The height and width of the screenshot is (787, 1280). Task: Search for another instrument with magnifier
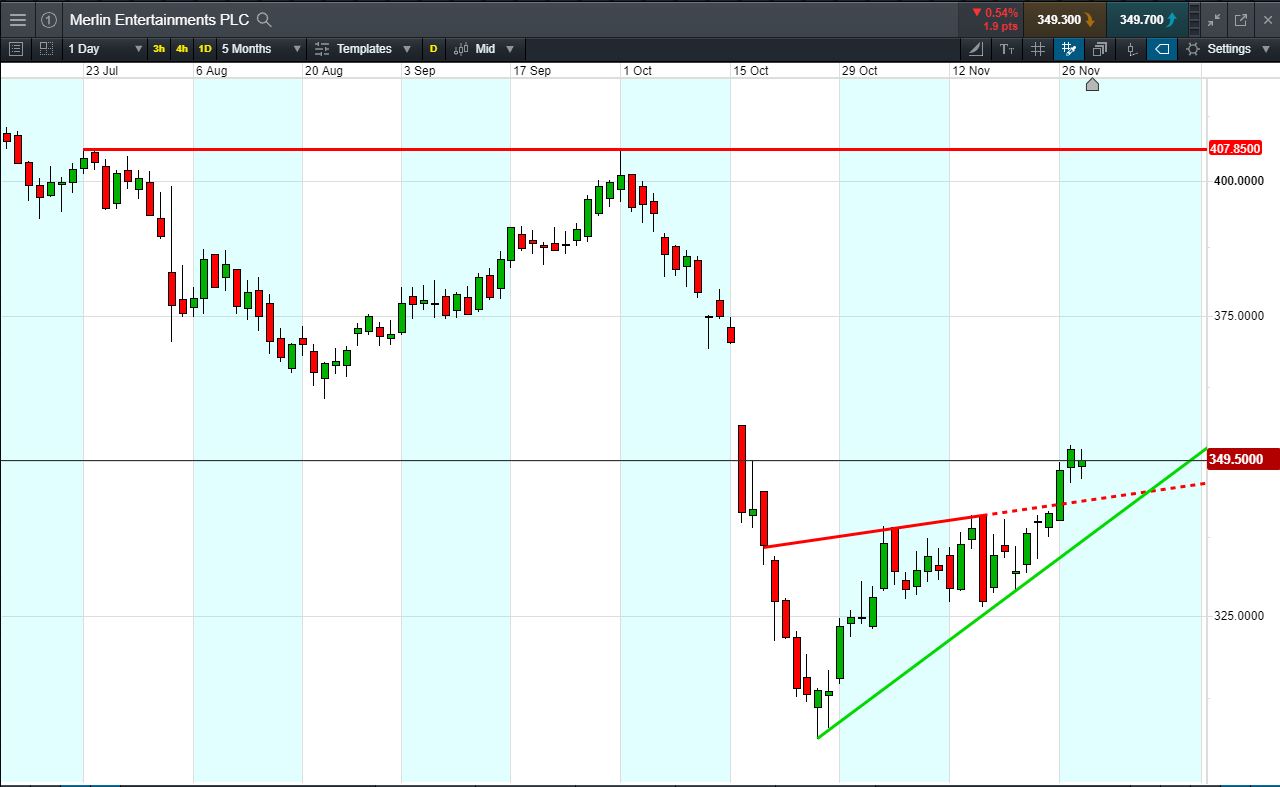[264, 19]
